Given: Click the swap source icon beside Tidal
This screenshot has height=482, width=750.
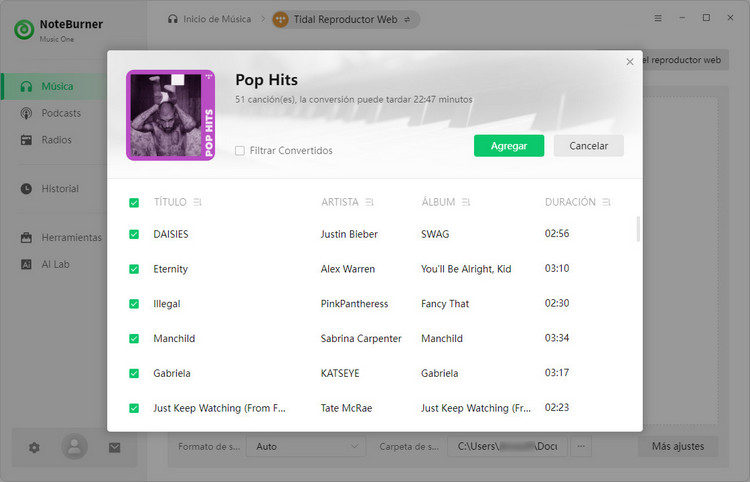Looking at the screenshot, I should coord(407,19).
